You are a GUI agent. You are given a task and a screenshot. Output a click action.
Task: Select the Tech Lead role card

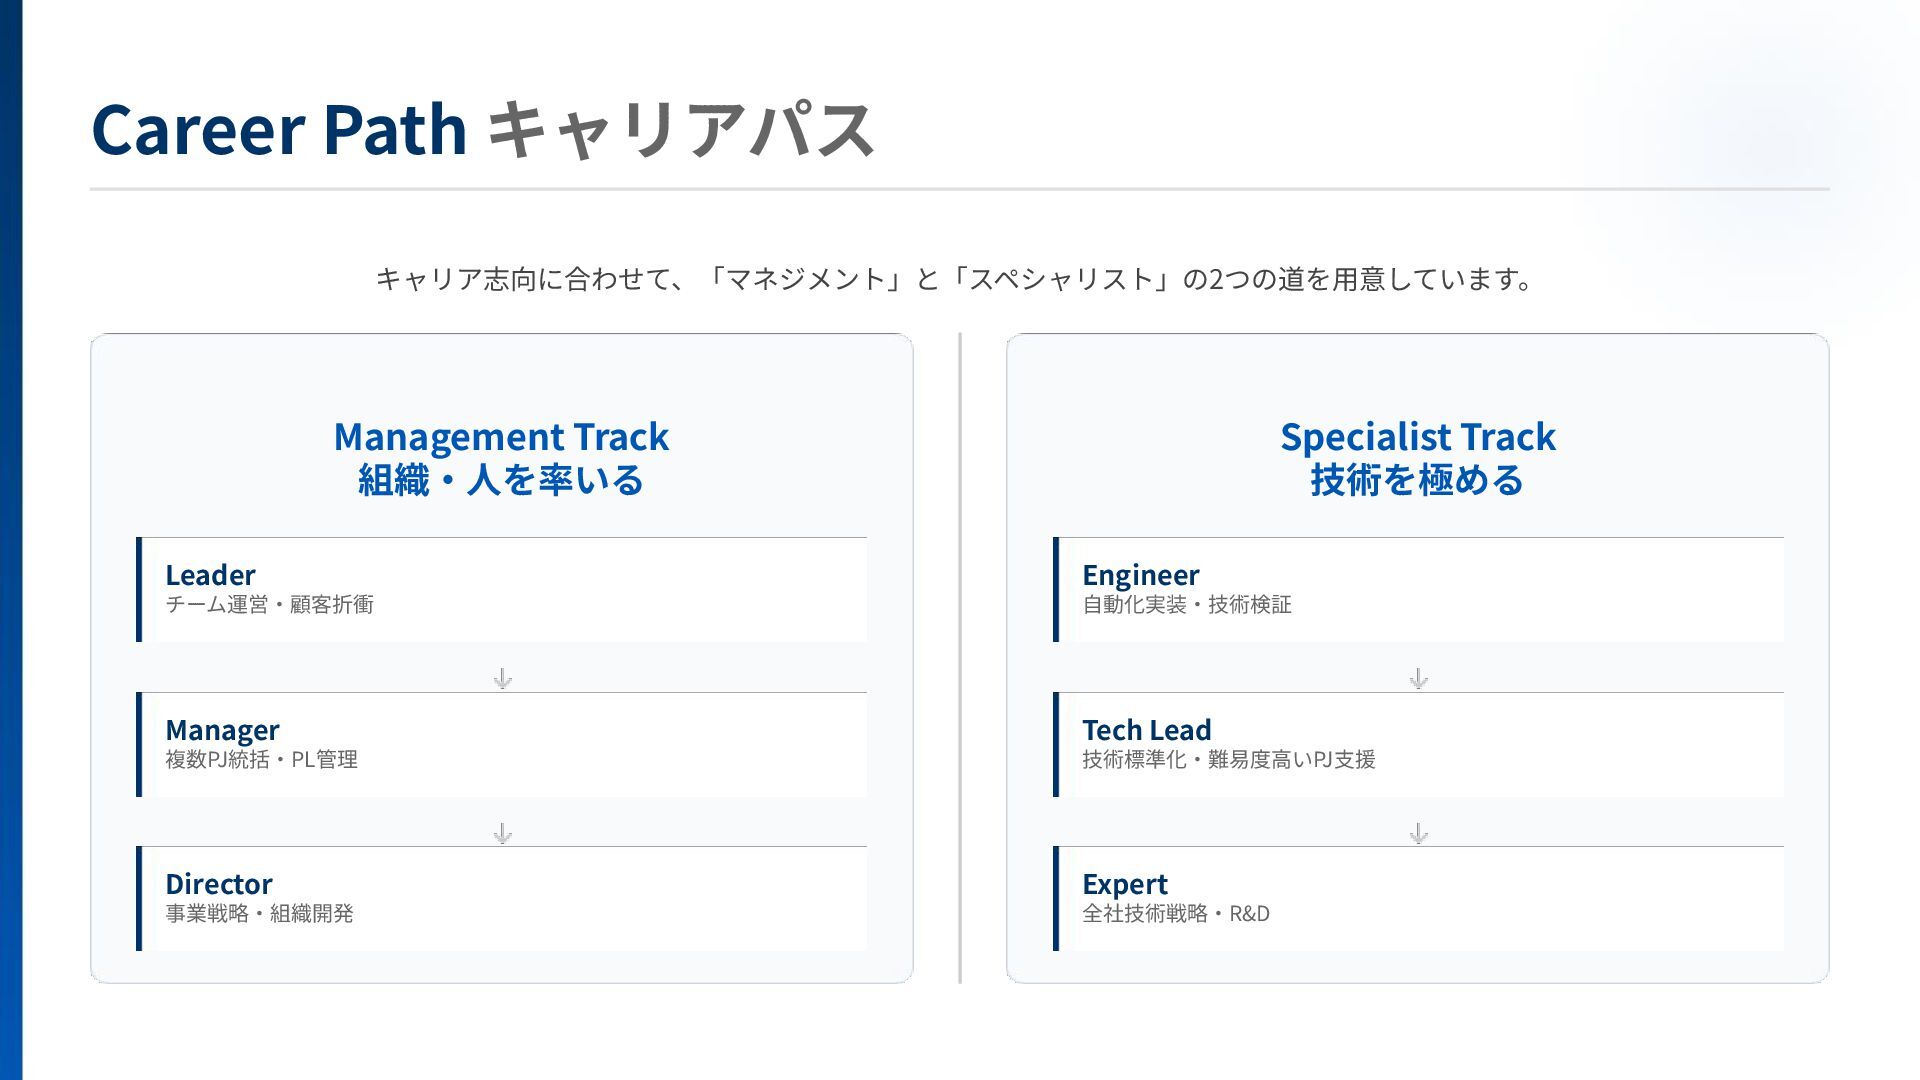click(1418, 744)
